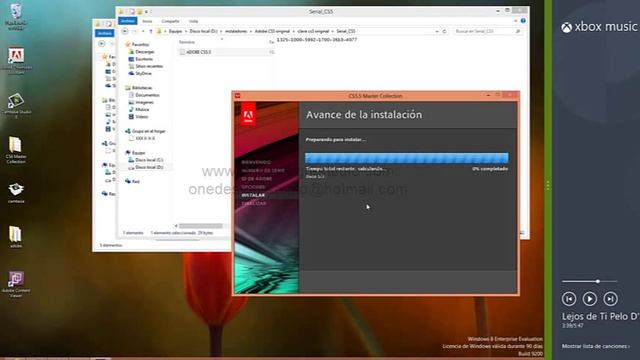Click the Back arrow in the rear explorer window
The height and width of the screenshot is (360, 640).
click(102, 44)
